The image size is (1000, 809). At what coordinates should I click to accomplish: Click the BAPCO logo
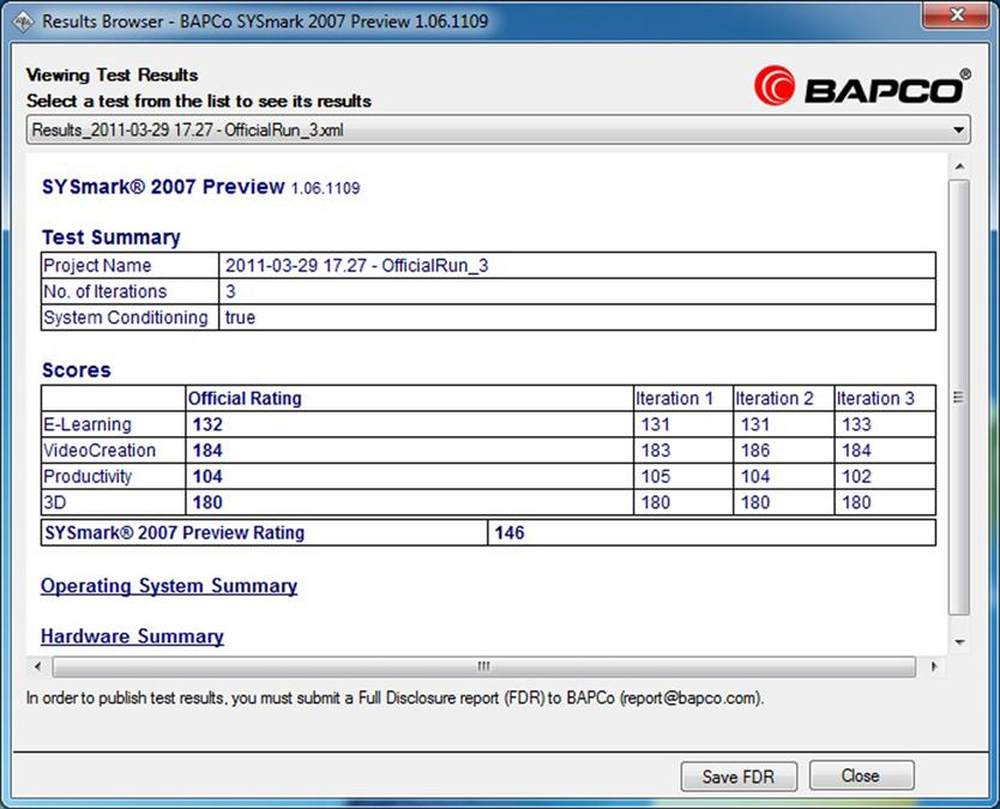861,87
